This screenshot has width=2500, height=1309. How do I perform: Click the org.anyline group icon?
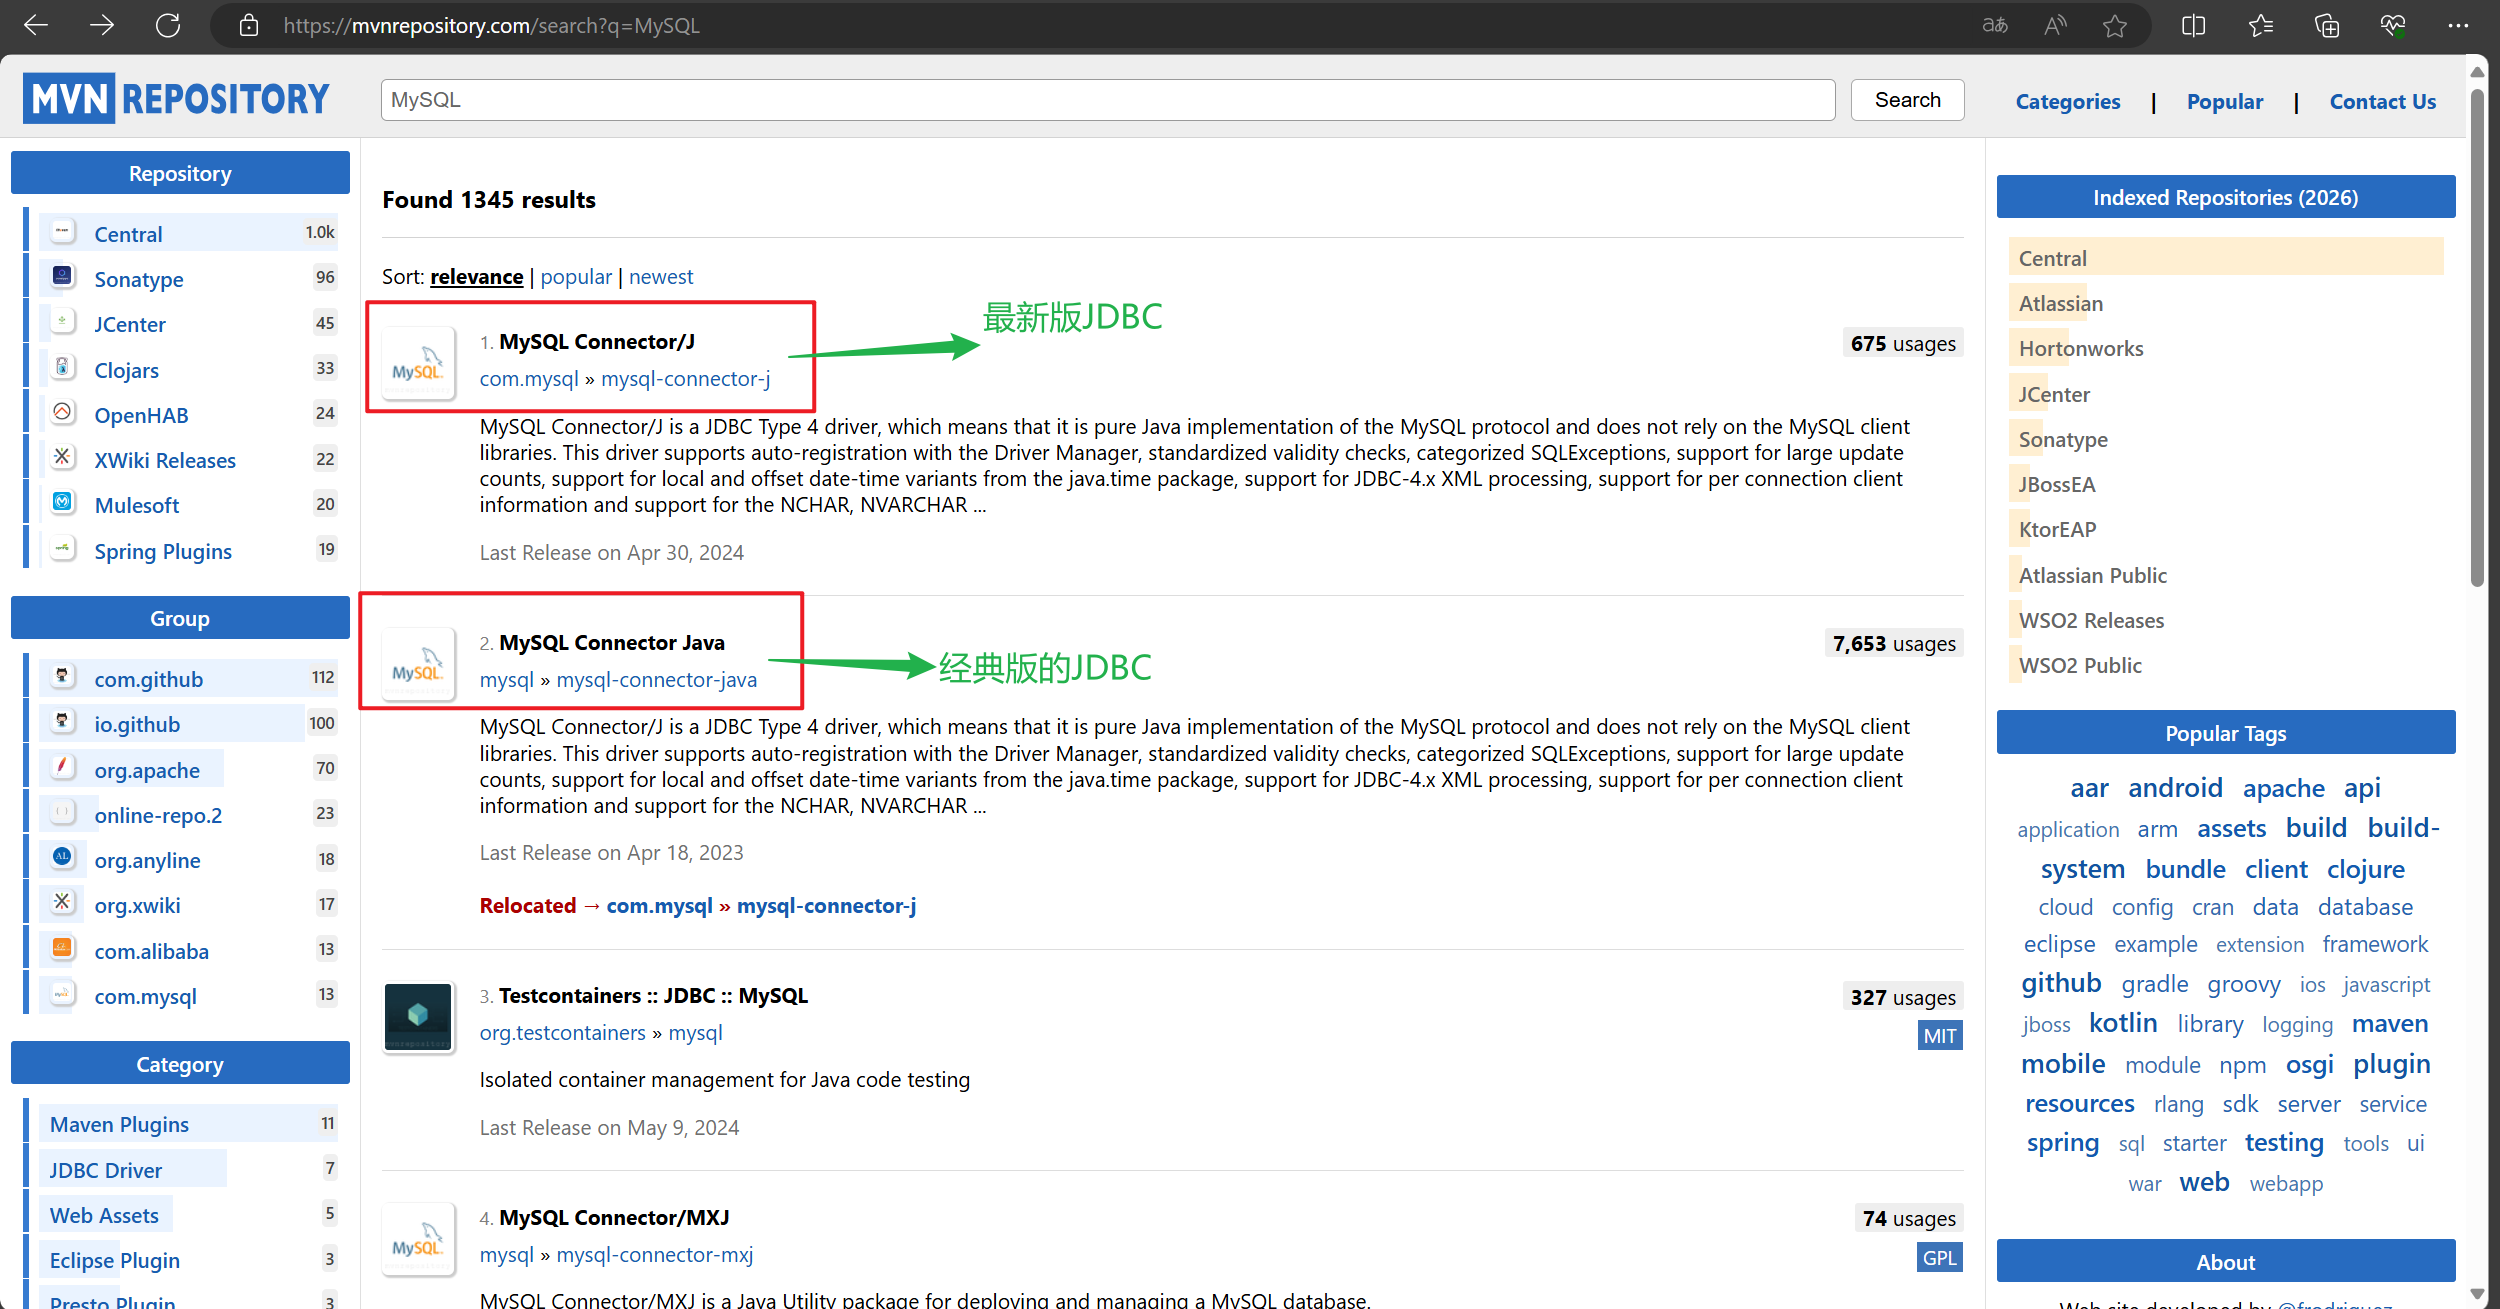point(62,857)
